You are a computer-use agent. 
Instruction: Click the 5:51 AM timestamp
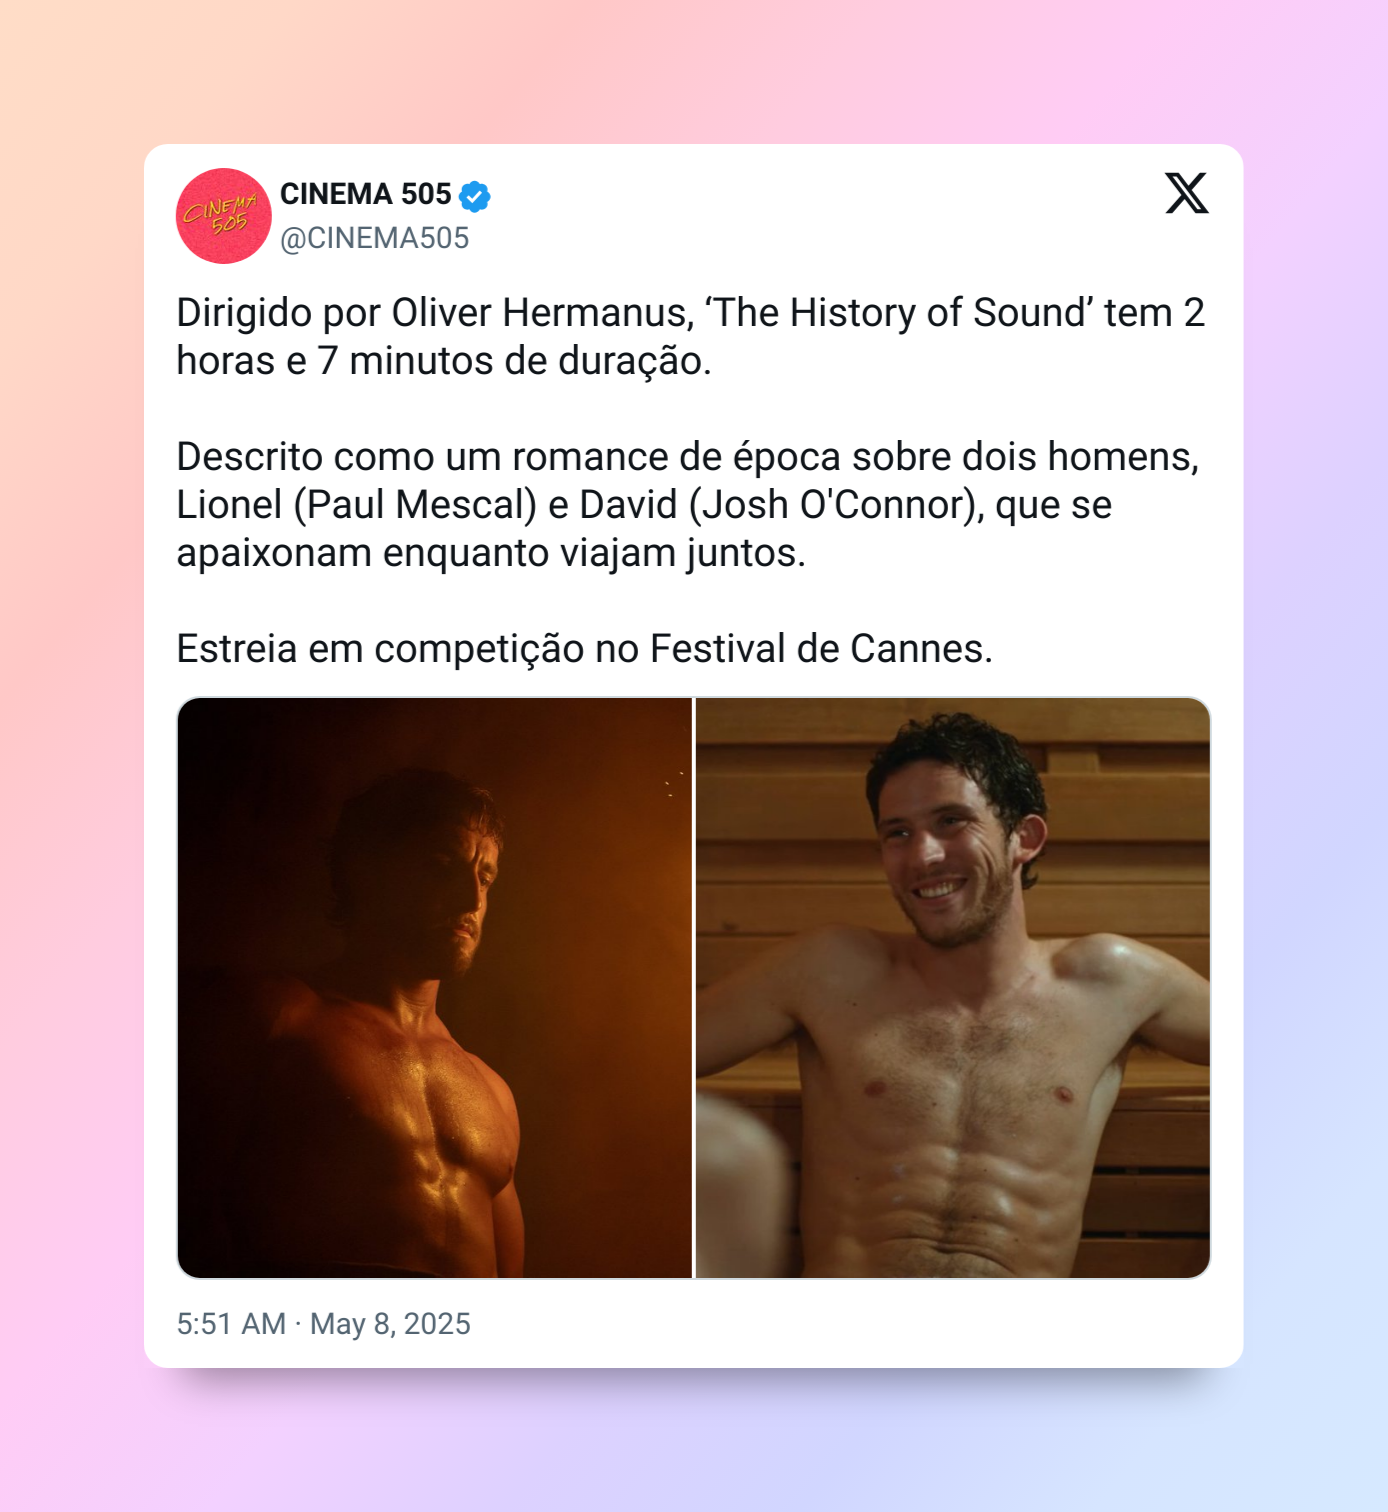pos(231,1324)
